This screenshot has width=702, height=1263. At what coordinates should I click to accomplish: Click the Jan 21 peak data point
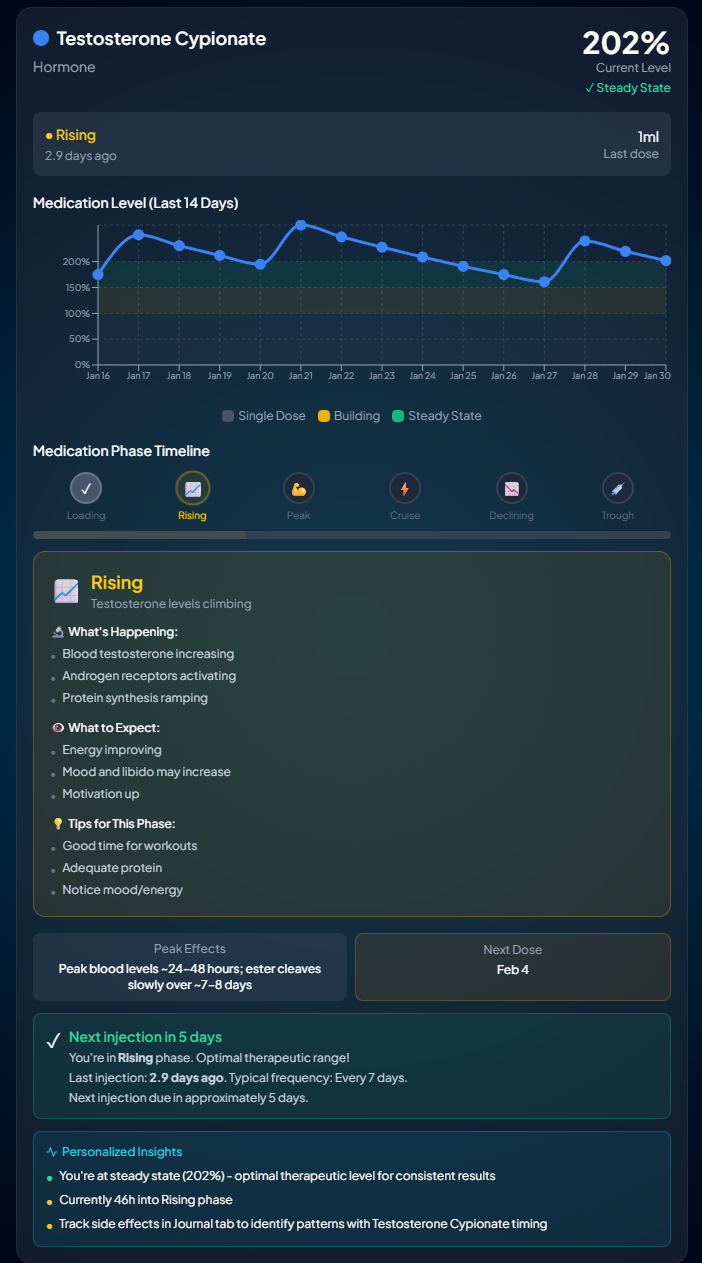point(301,225)
